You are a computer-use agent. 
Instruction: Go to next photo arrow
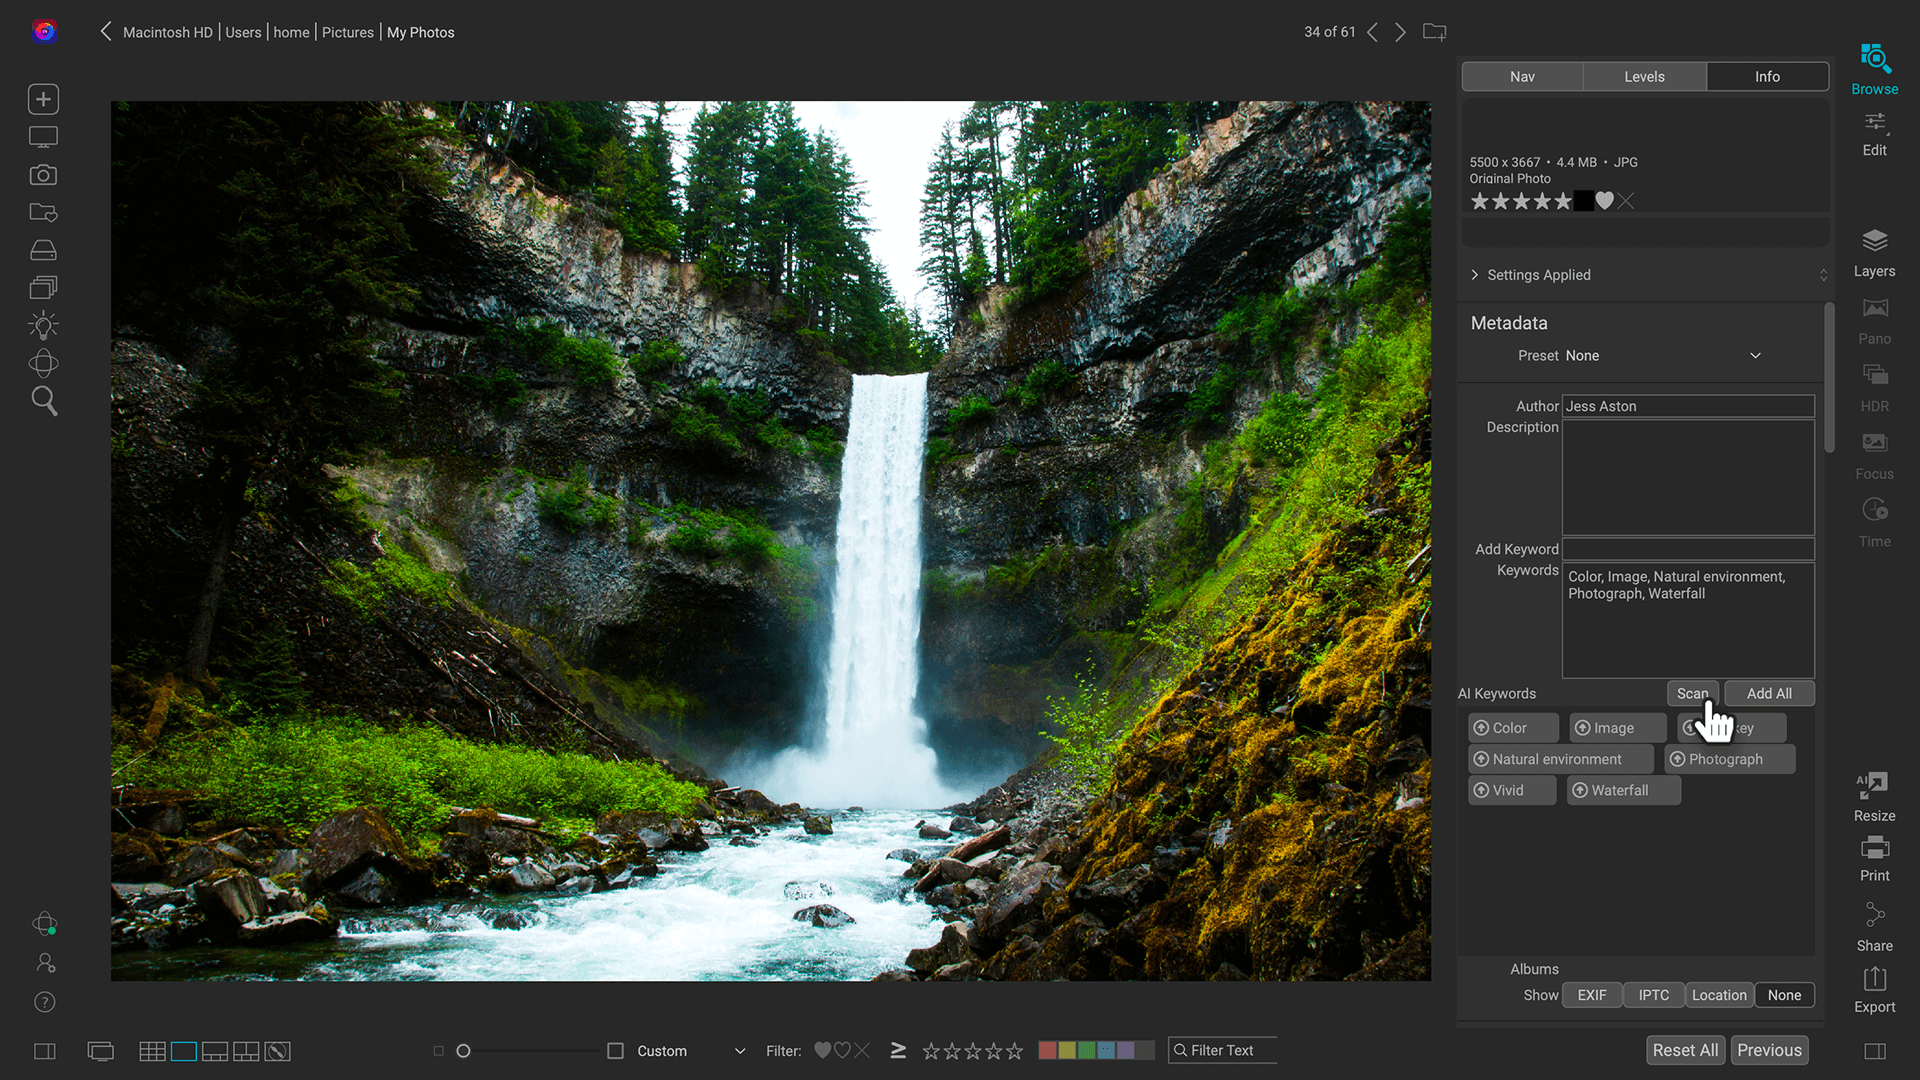(x=1400, y=32)
